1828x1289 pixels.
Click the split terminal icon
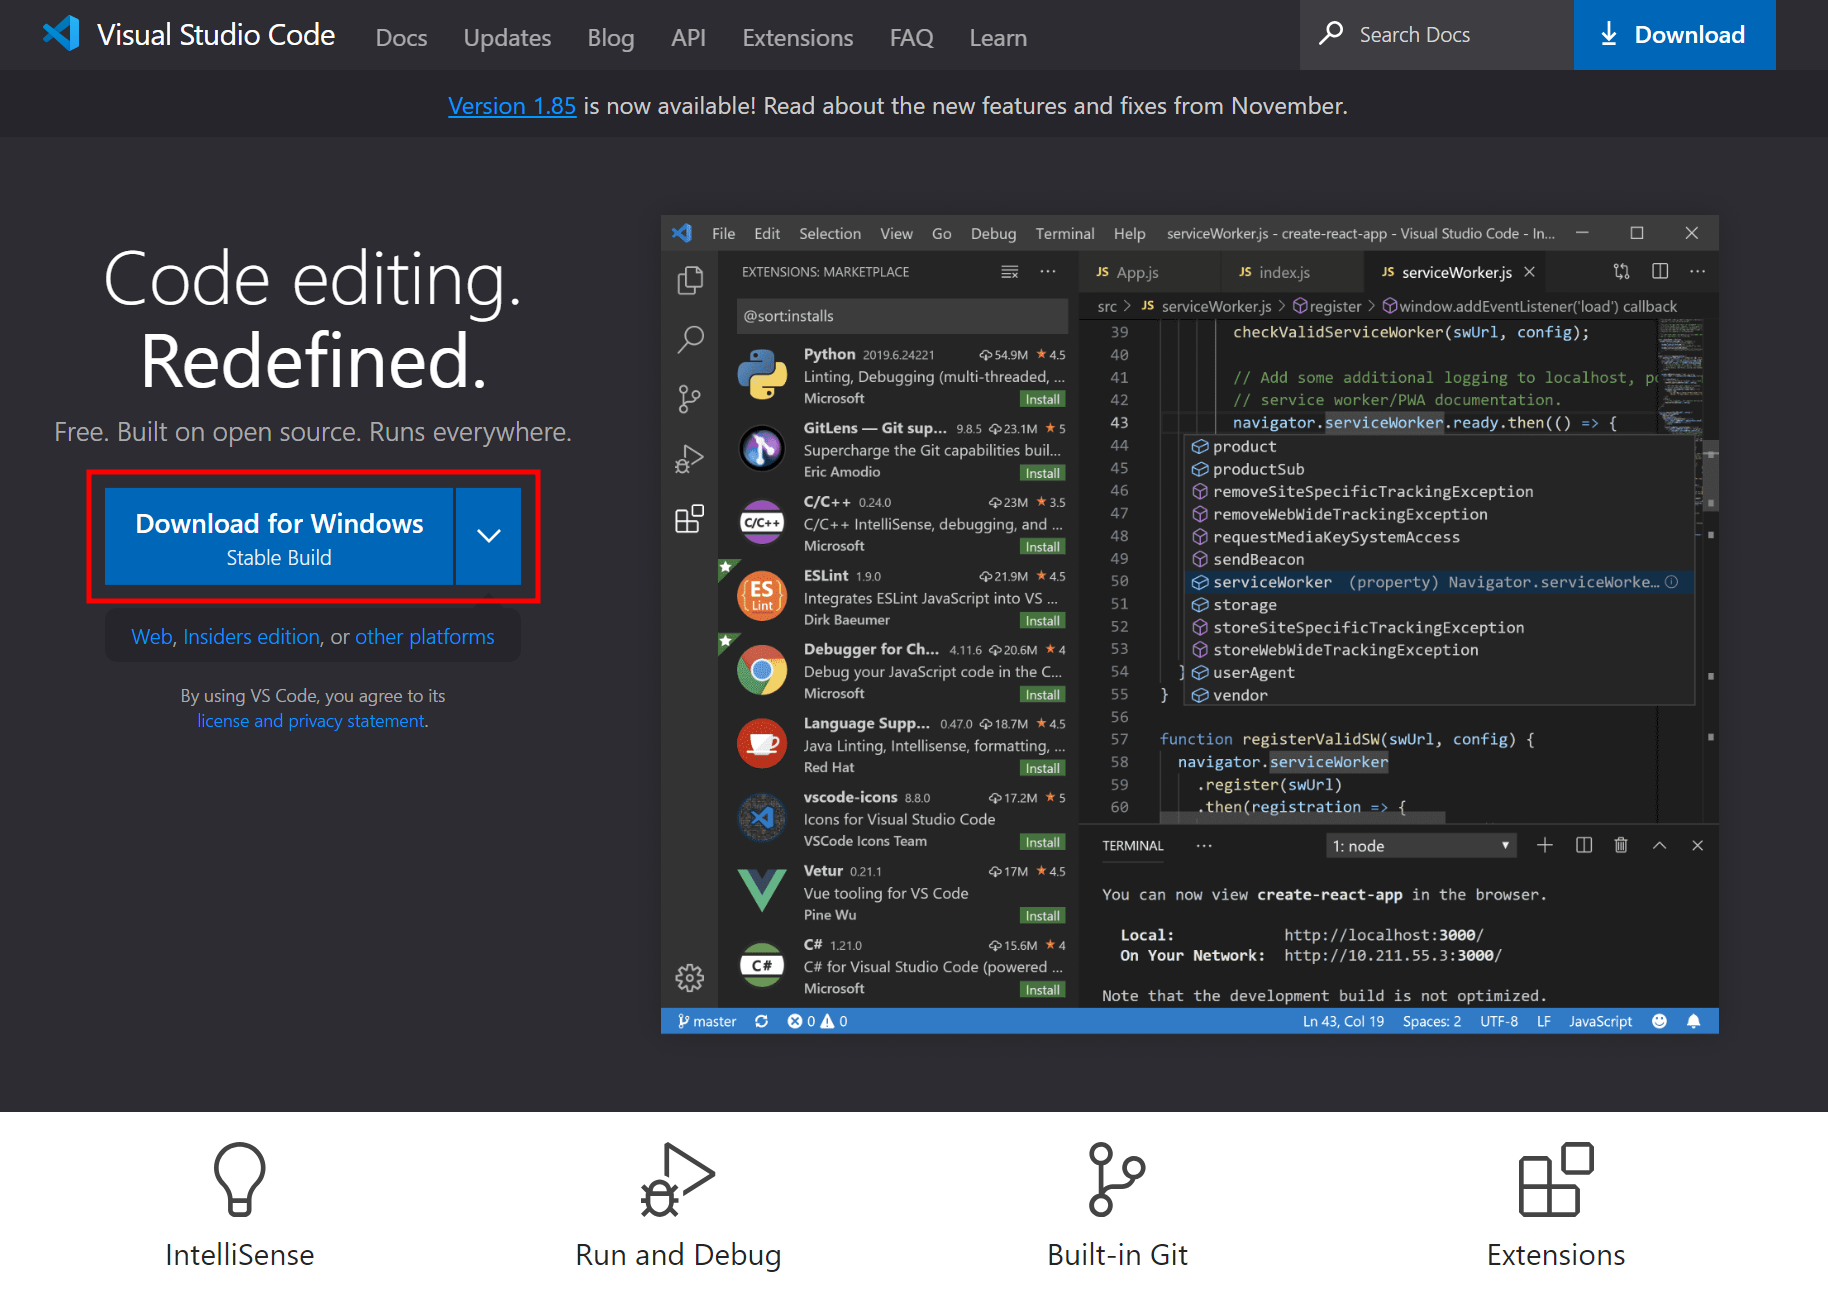pyautogui.click(x=1584, y=846)
